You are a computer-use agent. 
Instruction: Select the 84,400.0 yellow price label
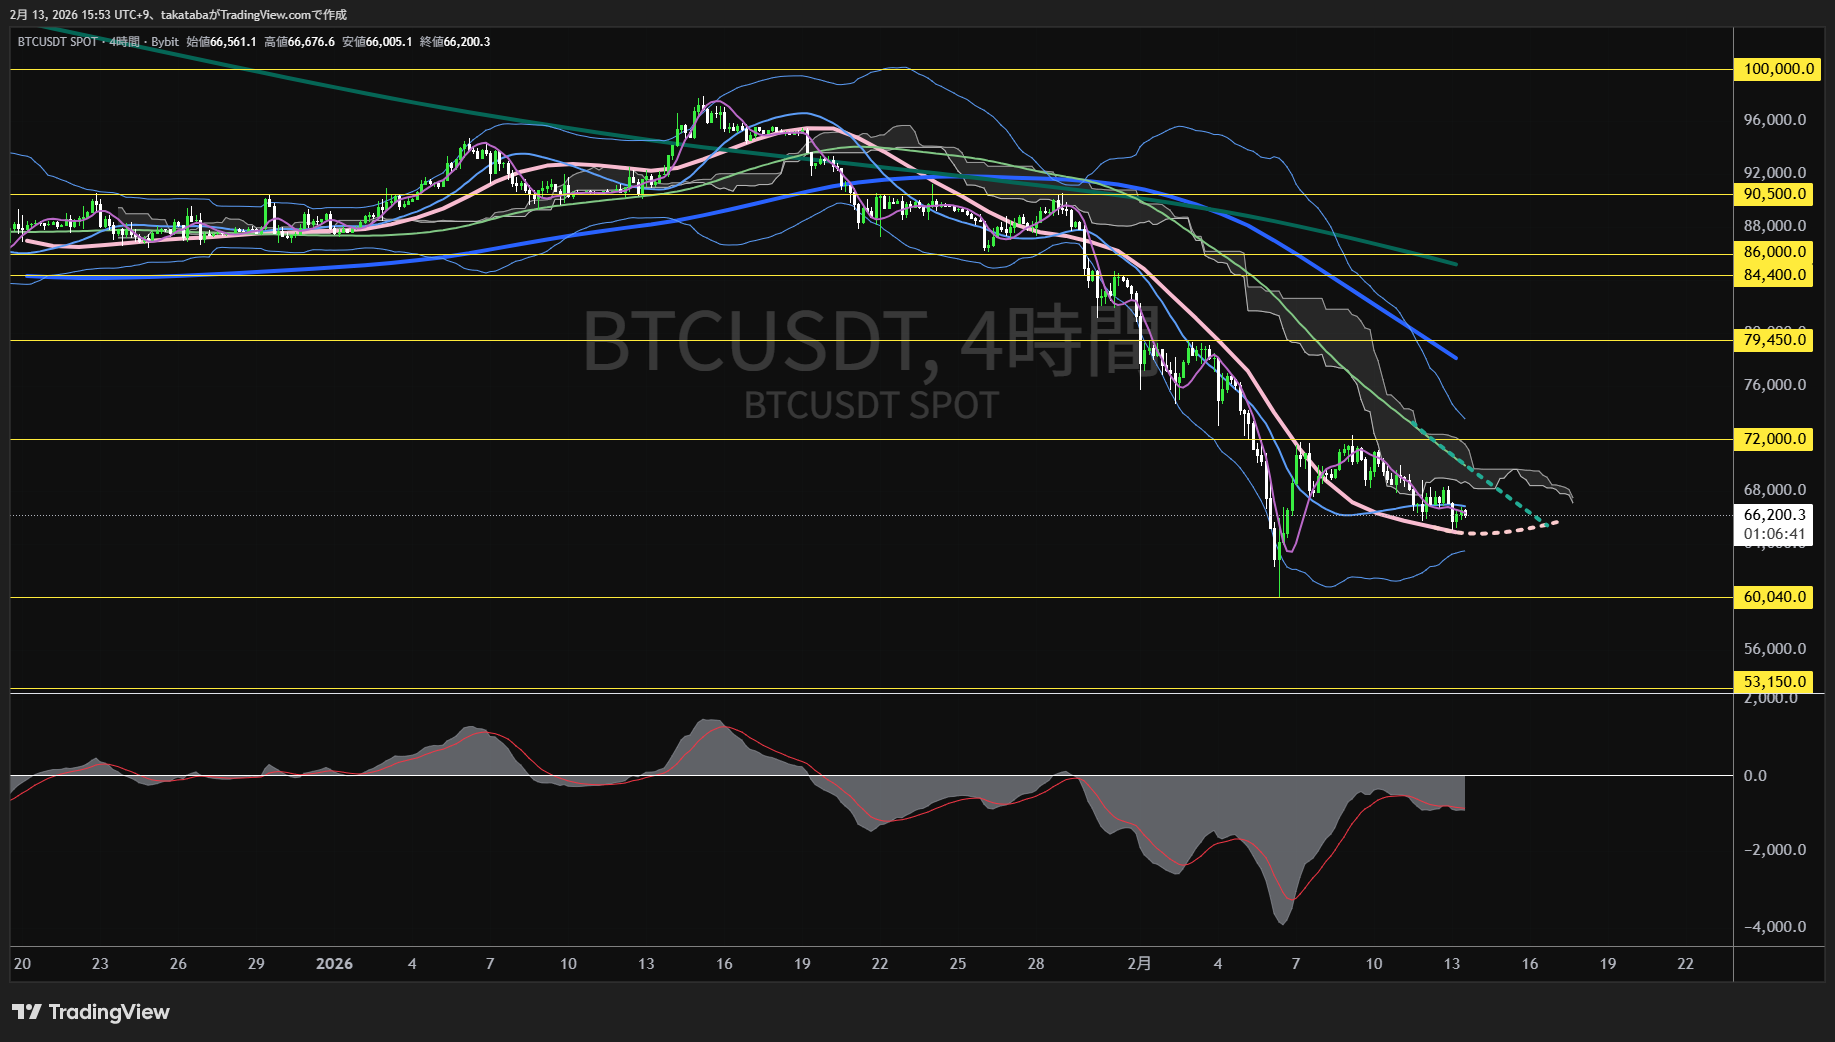point(1773,275)
